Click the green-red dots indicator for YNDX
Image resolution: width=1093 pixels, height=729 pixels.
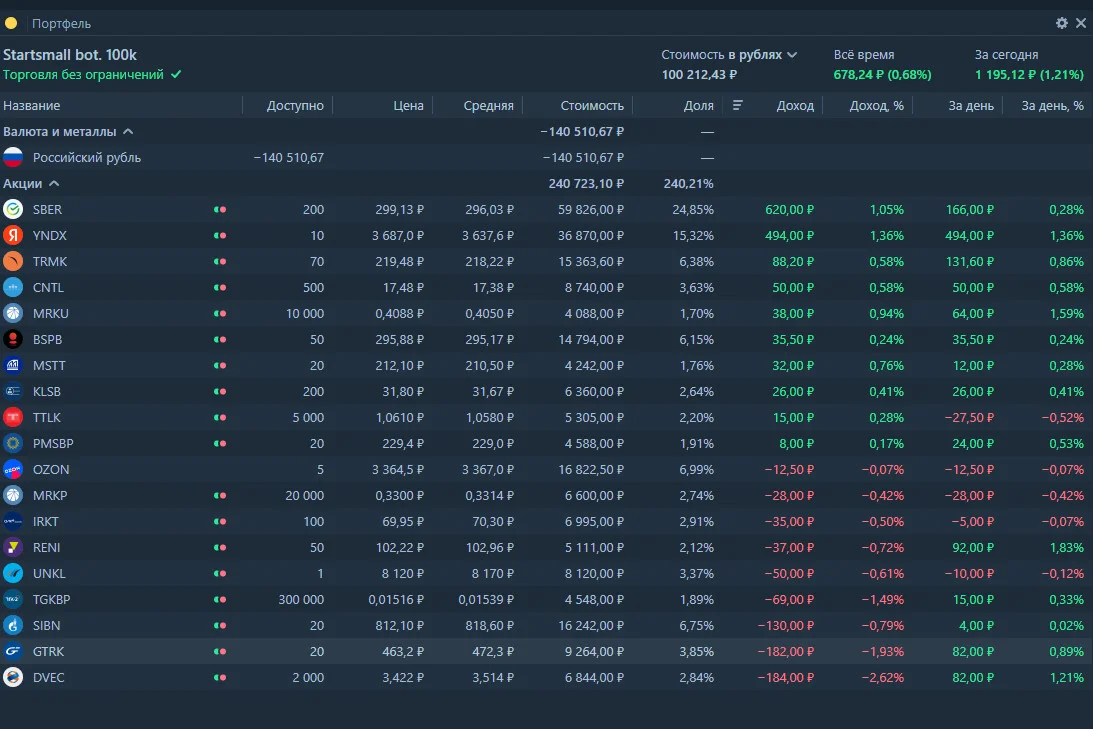pyautogui.click(x=220, y=236)
